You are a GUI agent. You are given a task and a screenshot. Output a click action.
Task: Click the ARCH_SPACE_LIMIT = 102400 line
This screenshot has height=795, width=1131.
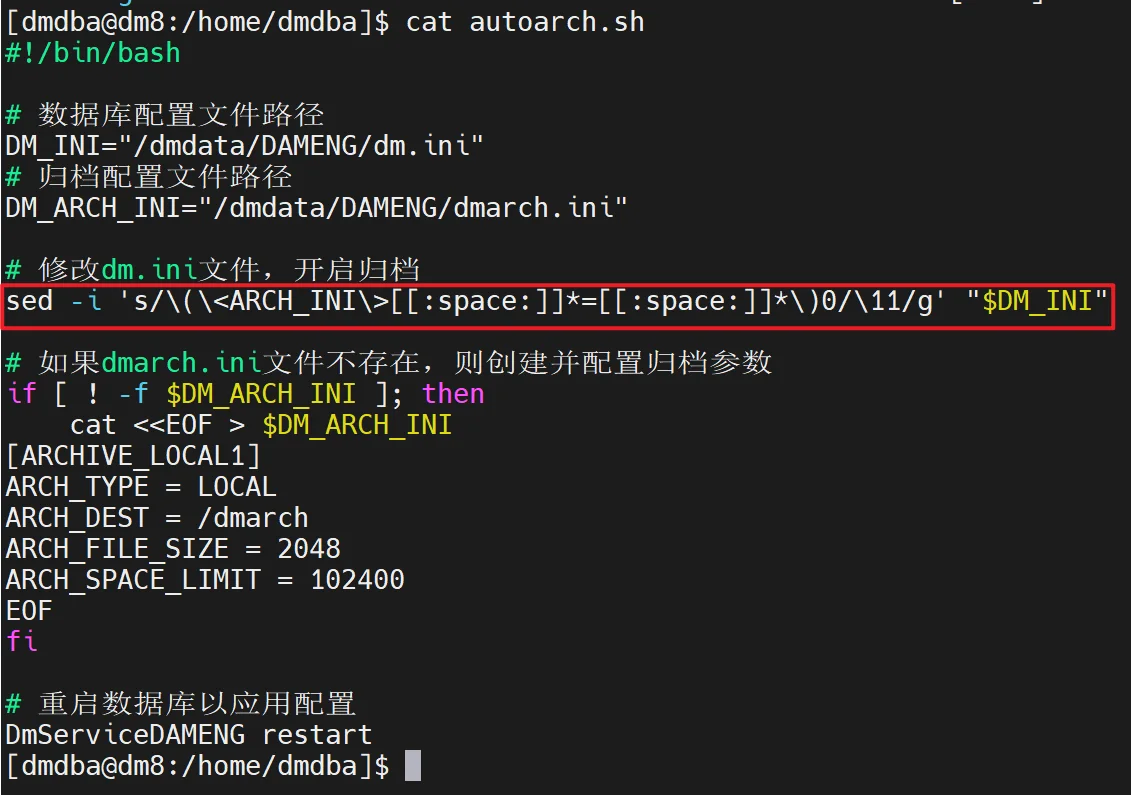(205, 579)
